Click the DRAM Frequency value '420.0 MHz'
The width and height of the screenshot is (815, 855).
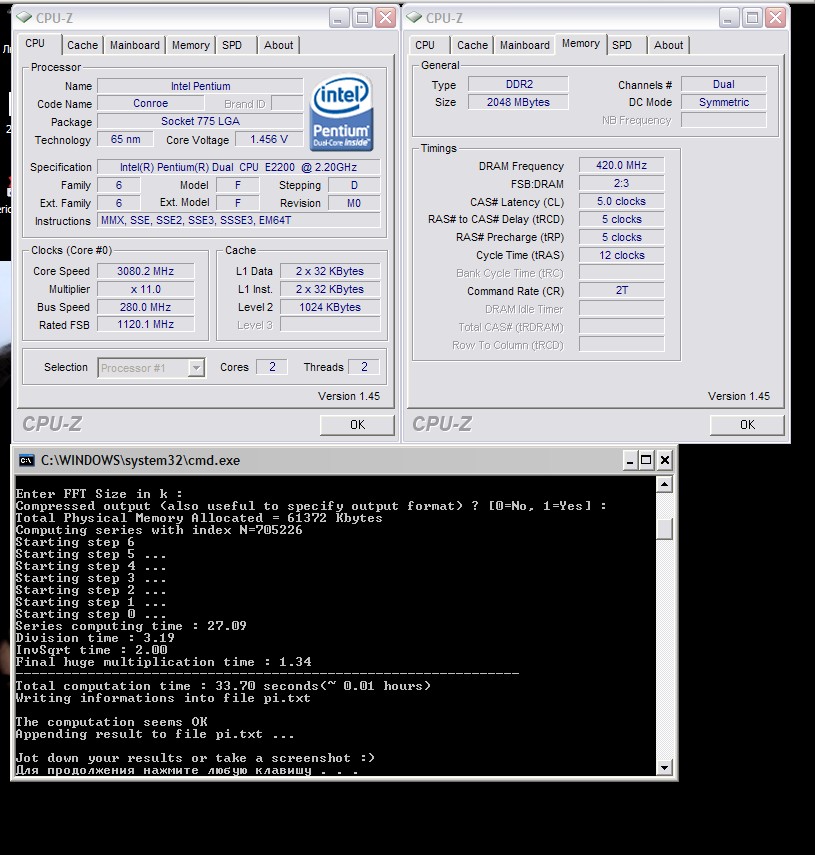[x=621, y=165]
